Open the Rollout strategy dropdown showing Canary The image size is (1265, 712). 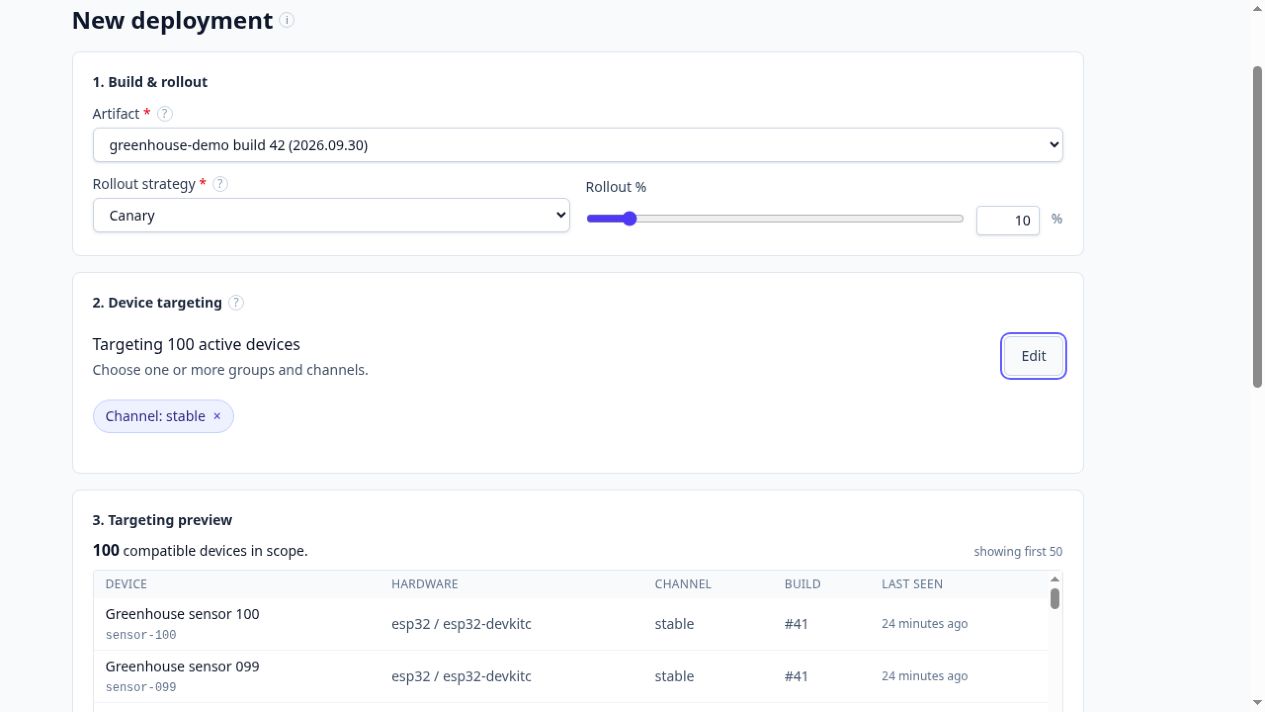point(331,215)
